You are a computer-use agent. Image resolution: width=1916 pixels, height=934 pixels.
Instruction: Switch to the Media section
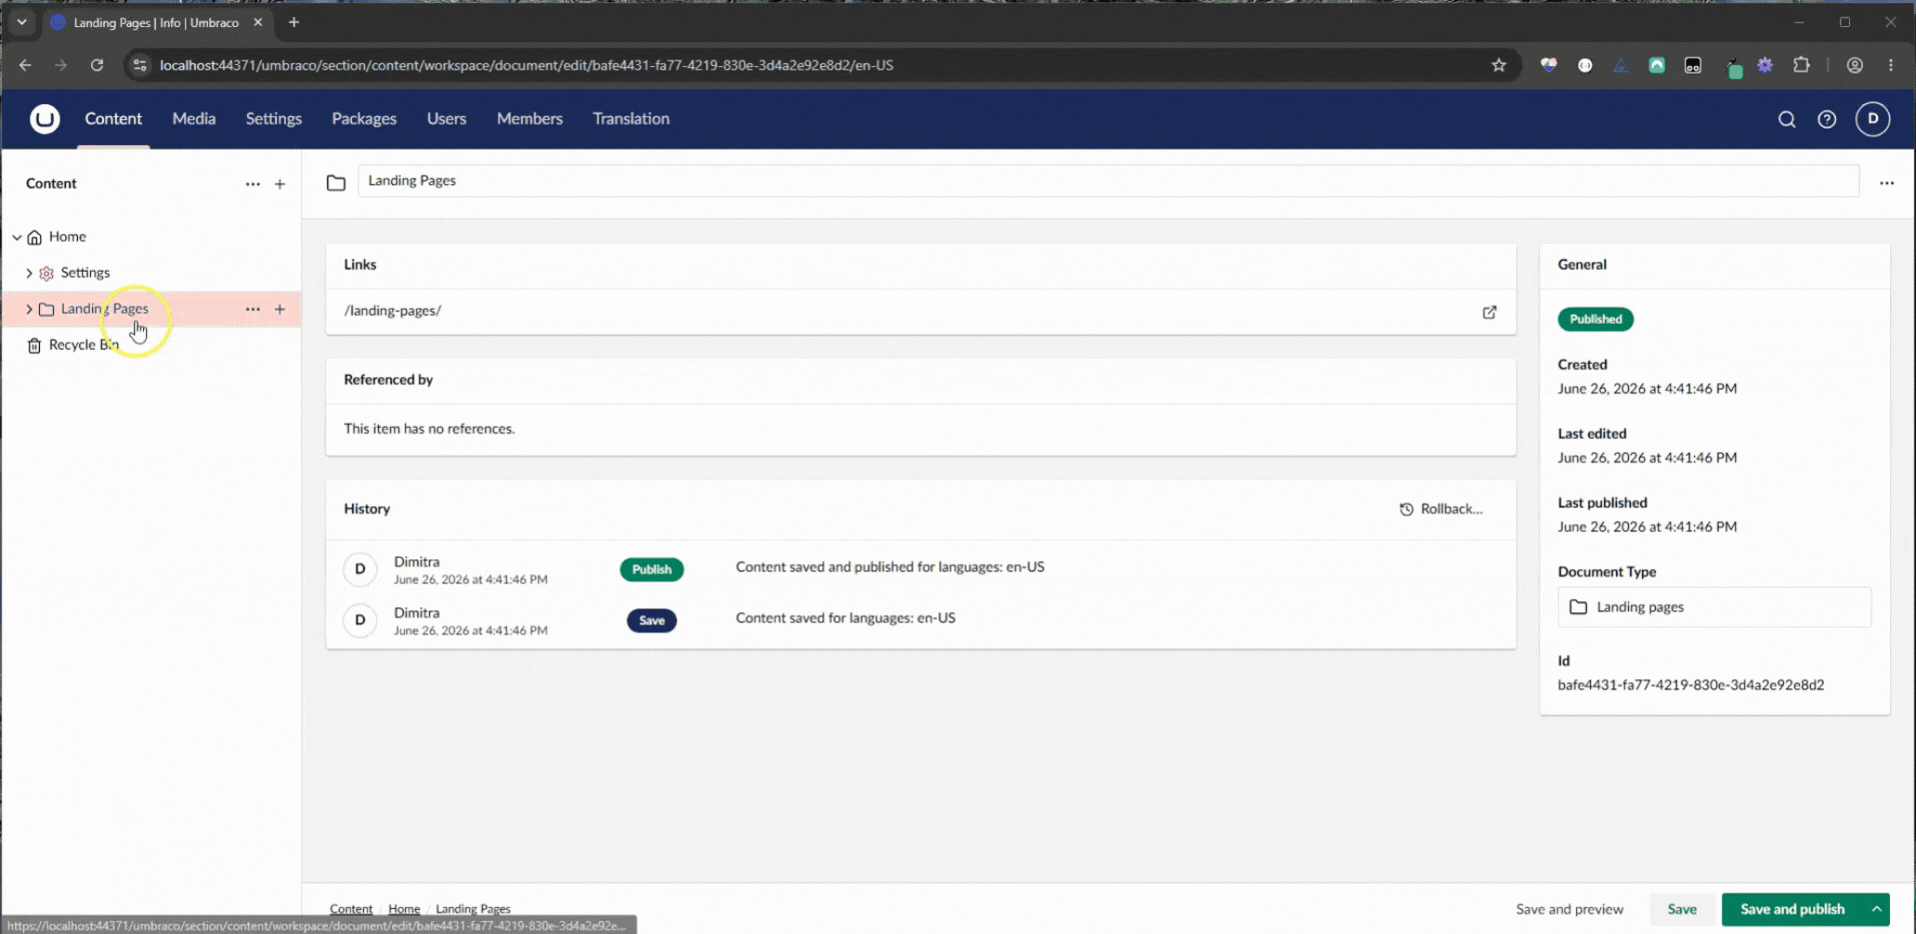(x=194, y=119)
